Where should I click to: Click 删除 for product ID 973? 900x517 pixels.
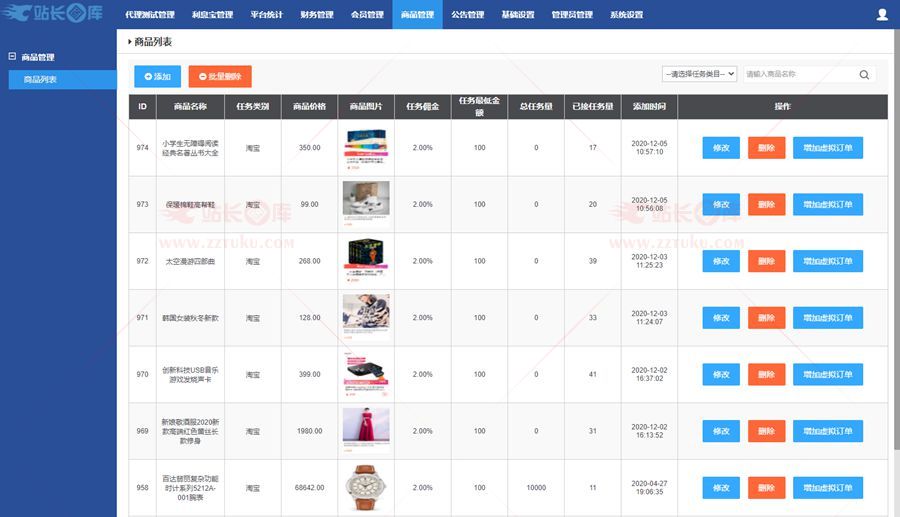point(766,204)
